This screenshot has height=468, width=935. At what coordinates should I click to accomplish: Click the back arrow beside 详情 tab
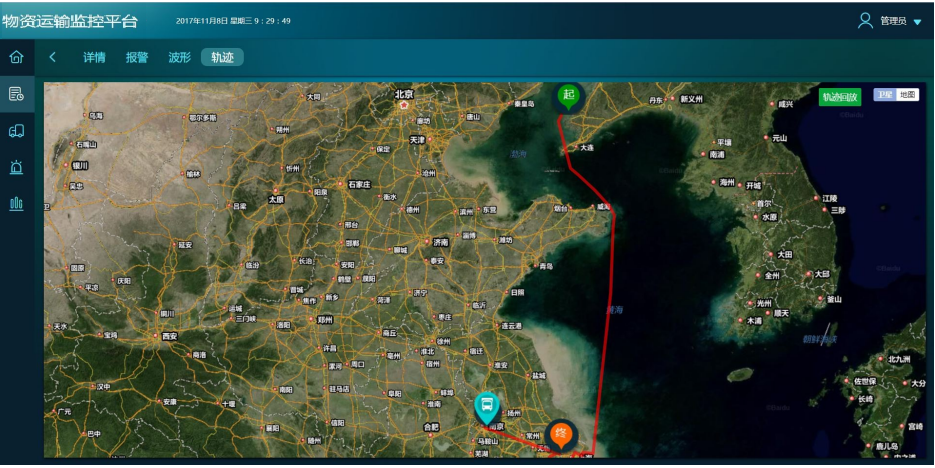(x=52, y=58)
